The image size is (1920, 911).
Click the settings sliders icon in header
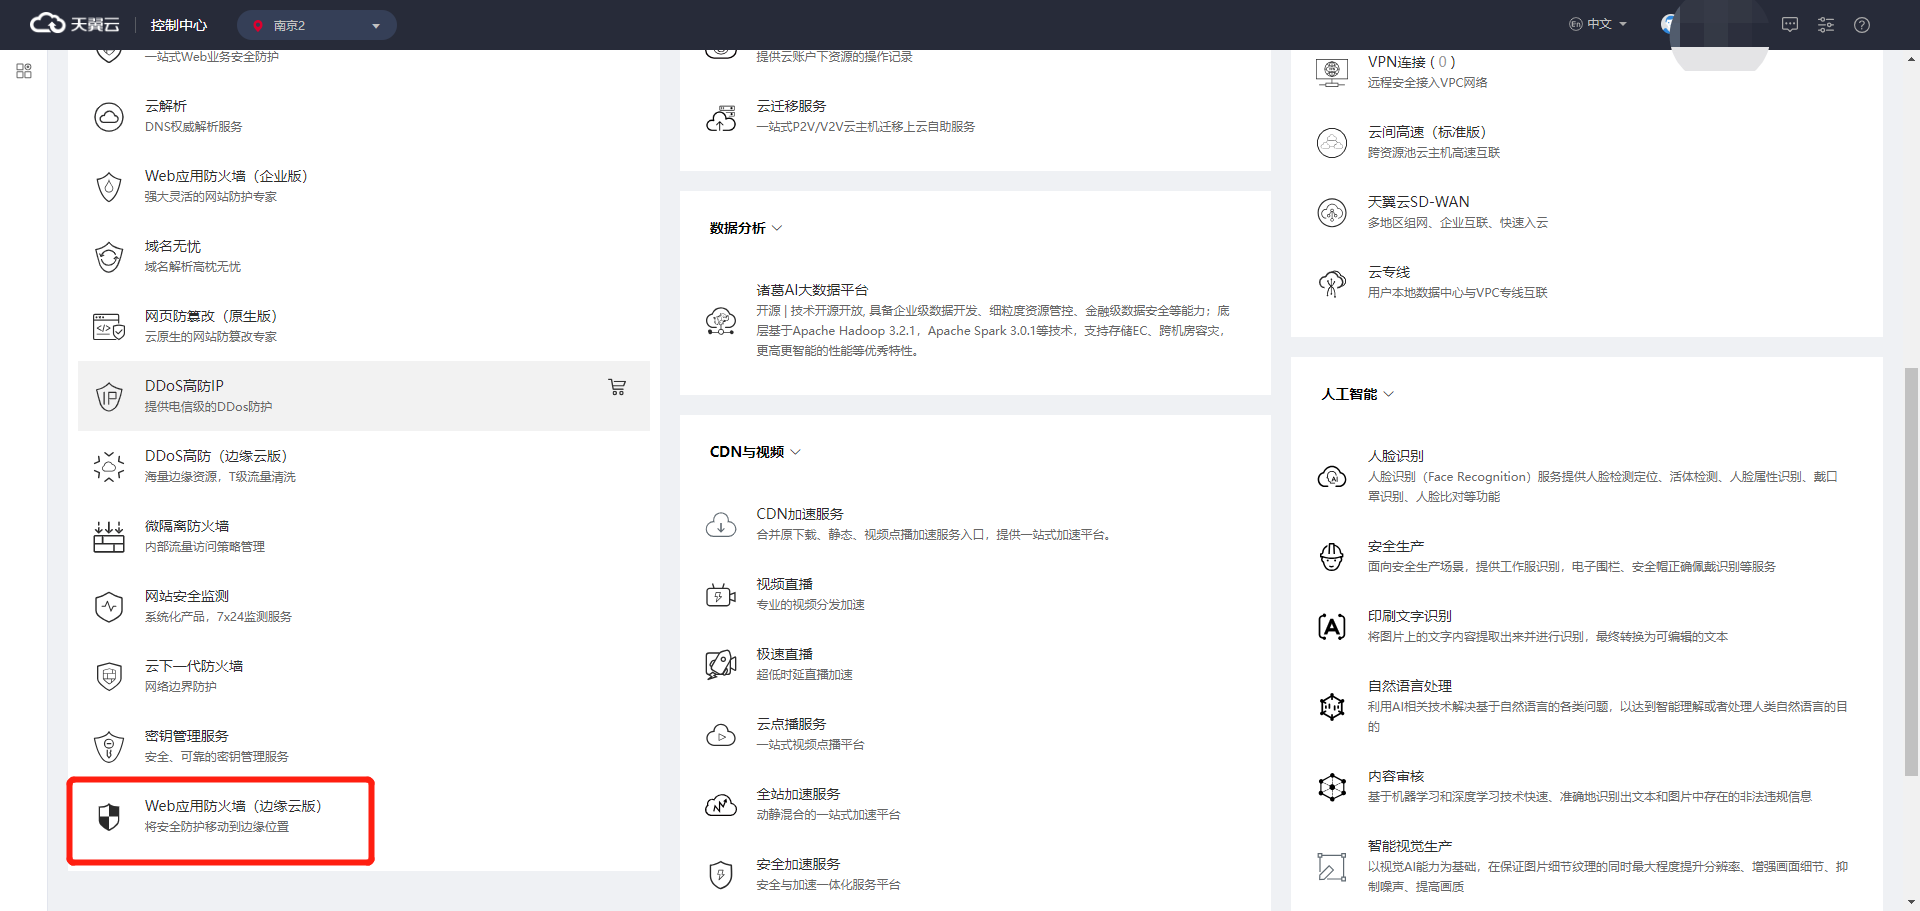(x=1825, y=25)
